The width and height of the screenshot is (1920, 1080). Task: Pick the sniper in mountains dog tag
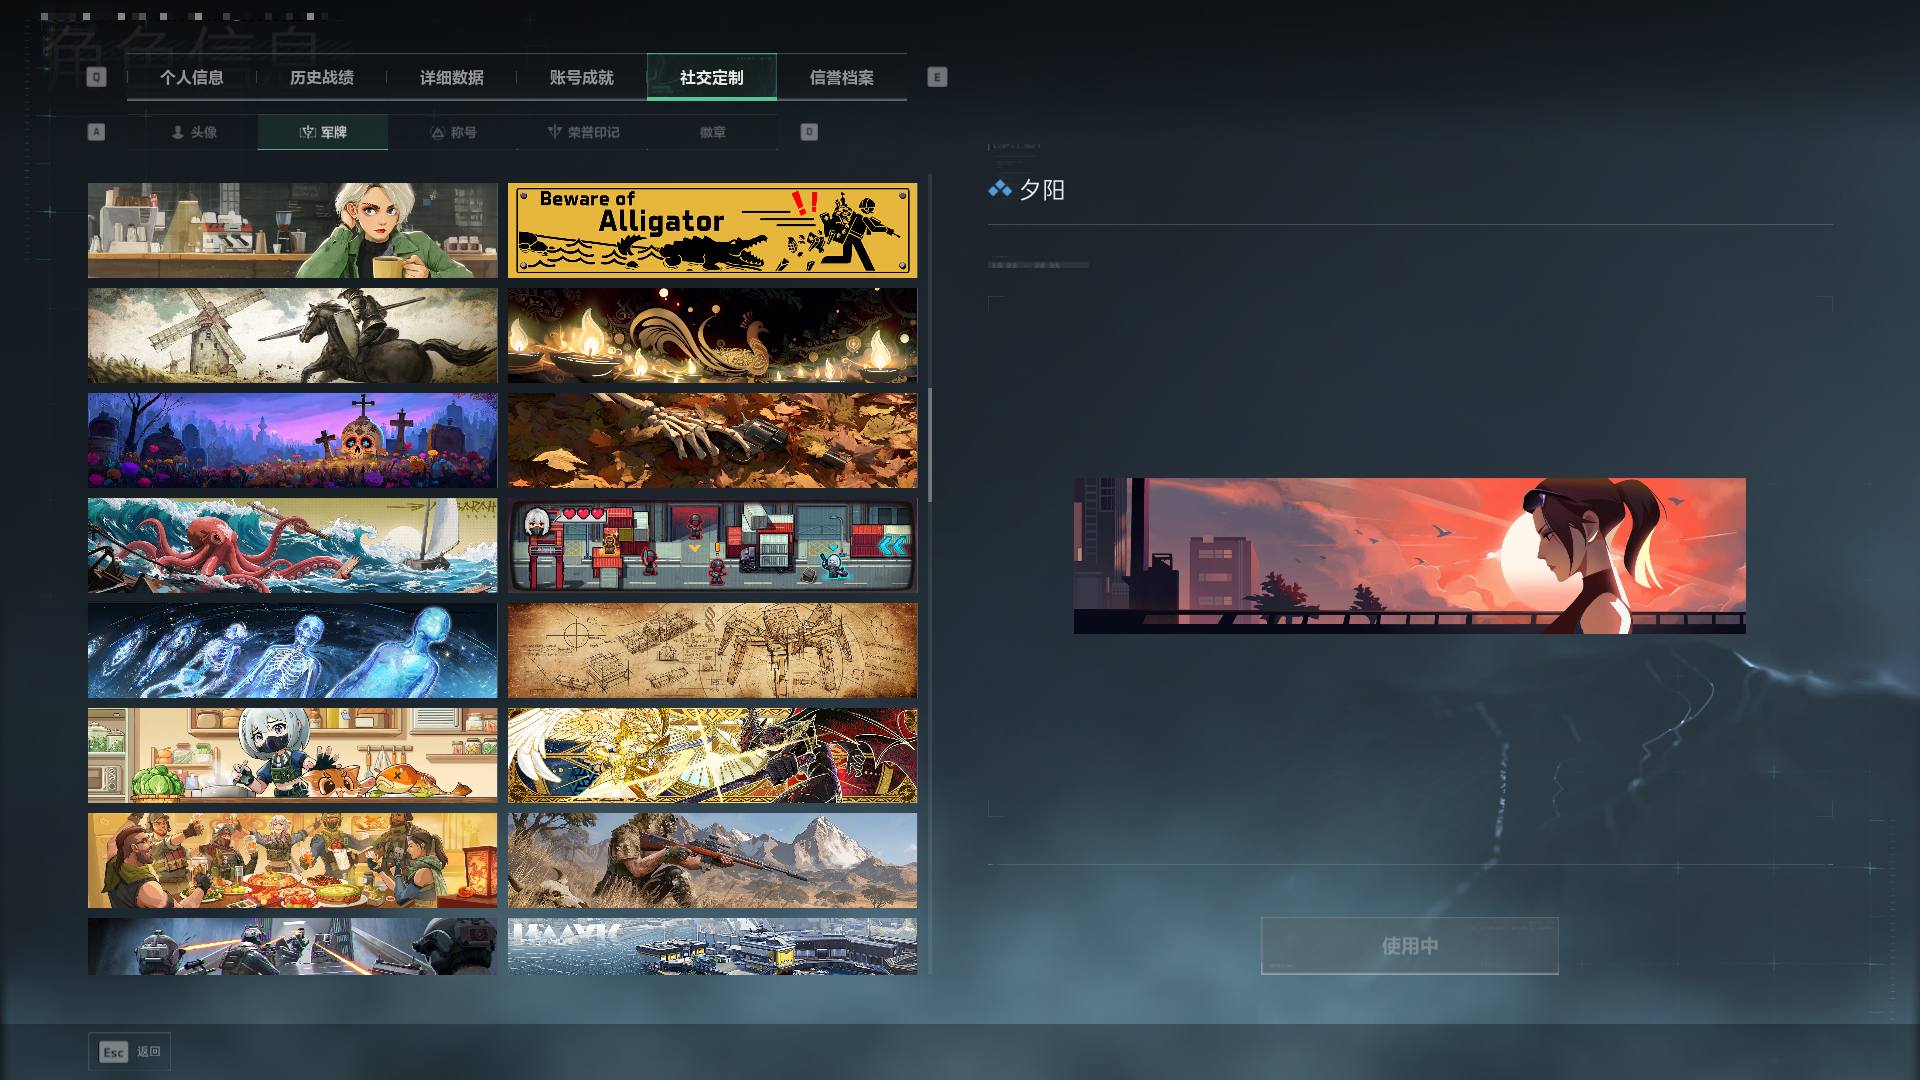click(x=712, y=860)
